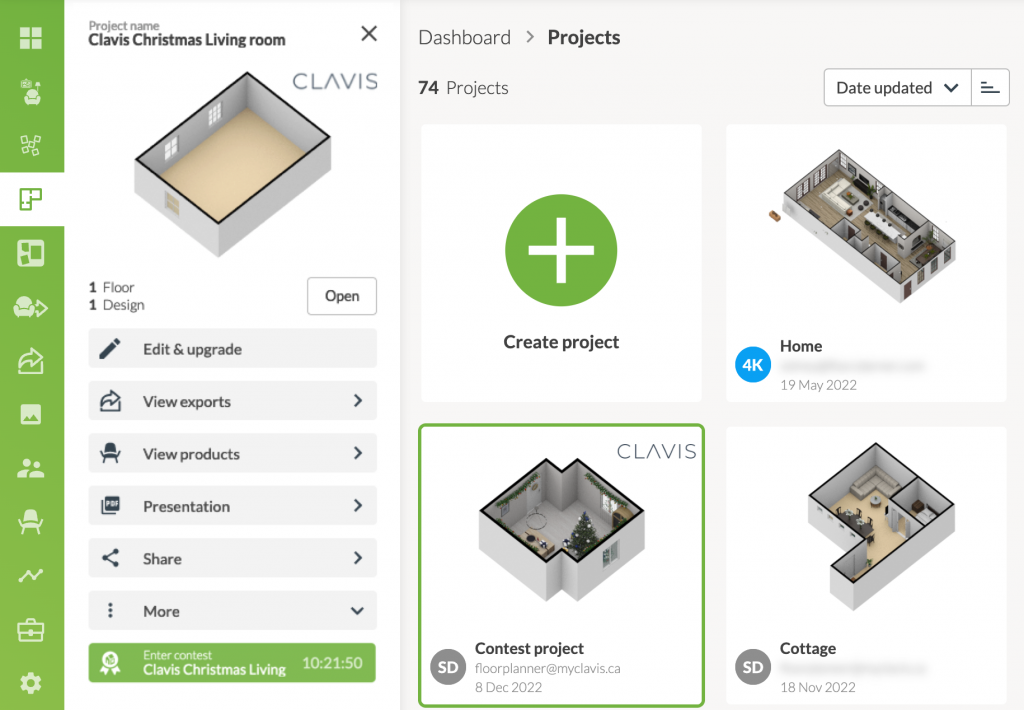Viewport: 1024px width, 710px height.
Task: Click the Projects breadcrumb
Action: click(584, 37)
